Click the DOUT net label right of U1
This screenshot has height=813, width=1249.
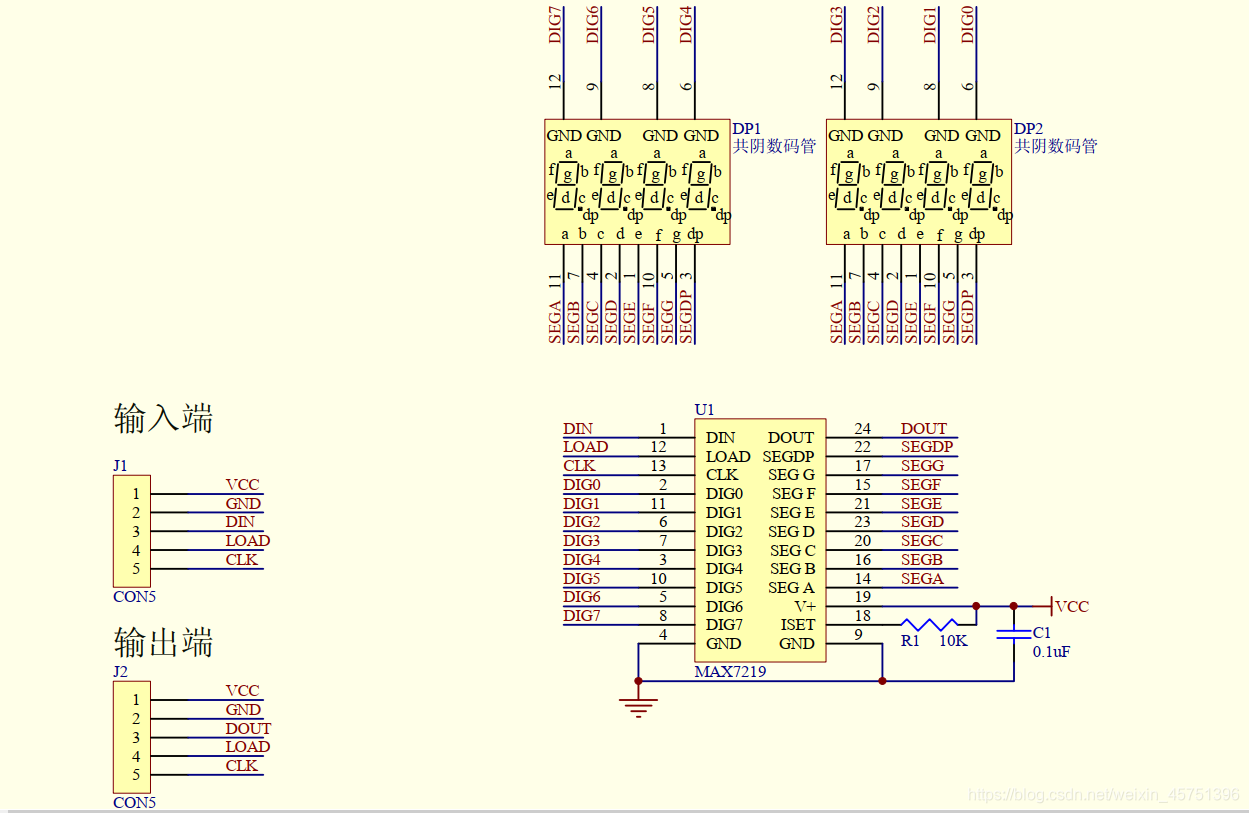point(924,429)
